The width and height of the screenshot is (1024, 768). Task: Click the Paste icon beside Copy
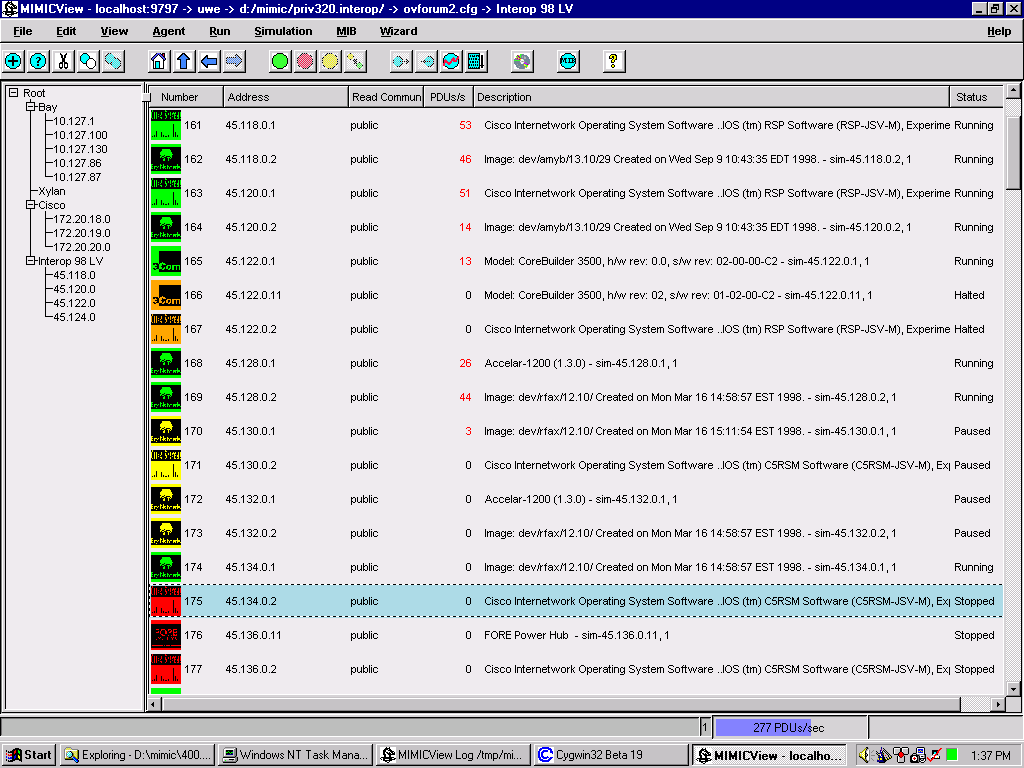(114, 61)
